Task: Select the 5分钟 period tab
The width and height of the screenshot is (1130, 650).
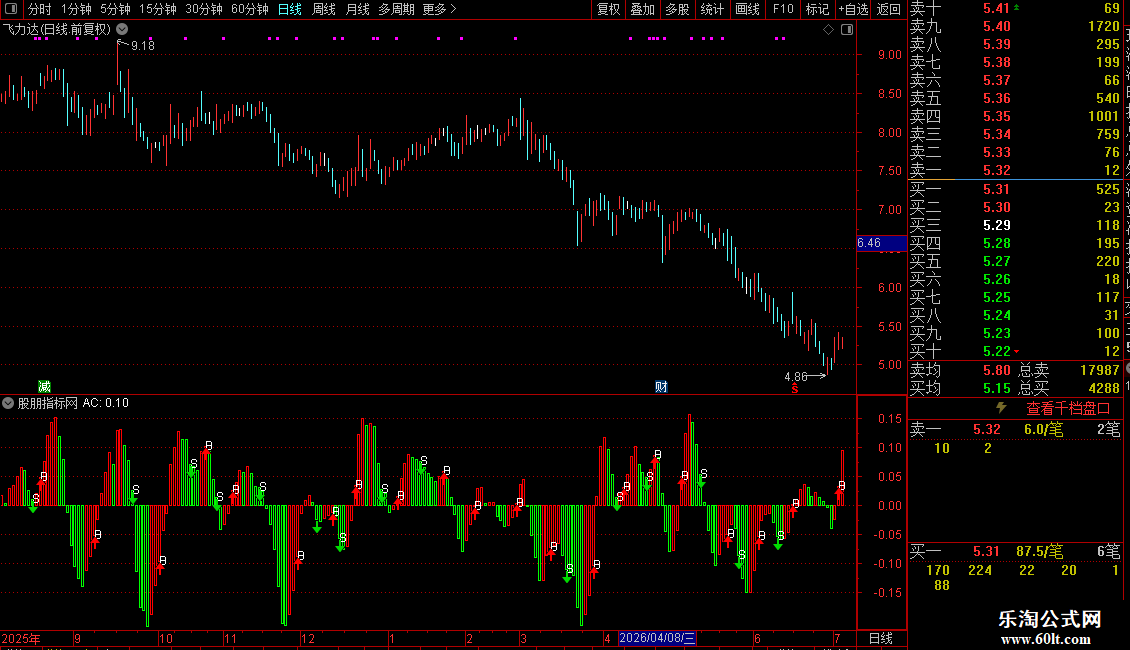Action: [115, 9]
